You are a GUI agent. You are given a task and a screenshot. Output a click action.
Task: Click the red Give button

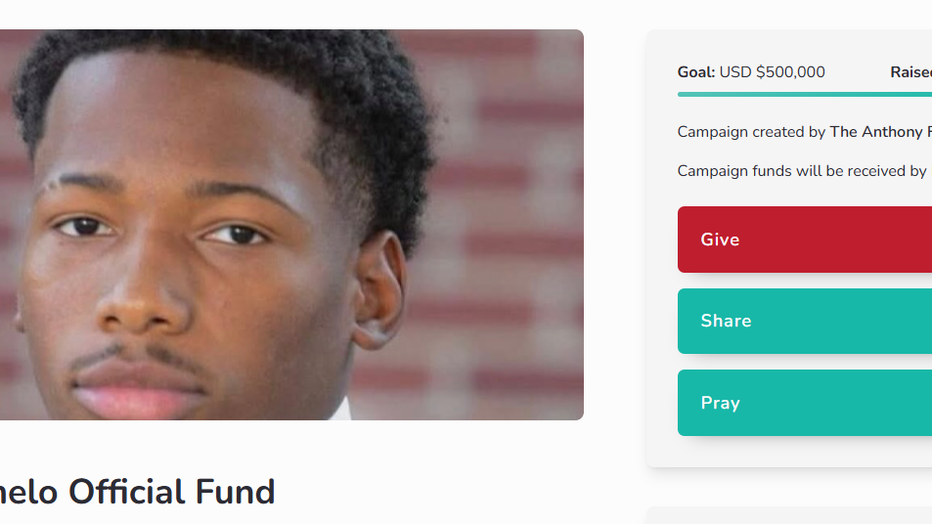(805, 239)
